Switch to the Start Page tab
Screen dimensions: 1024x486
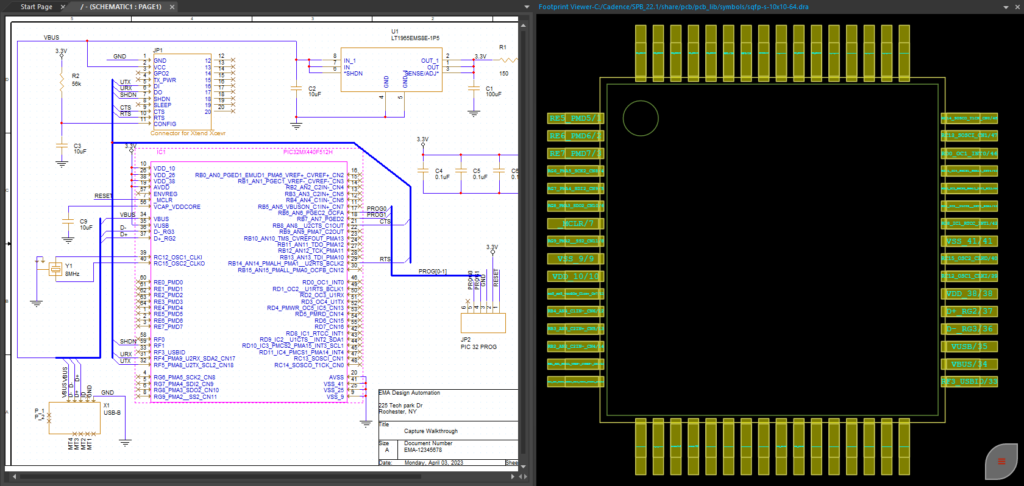tap(36, 6)
